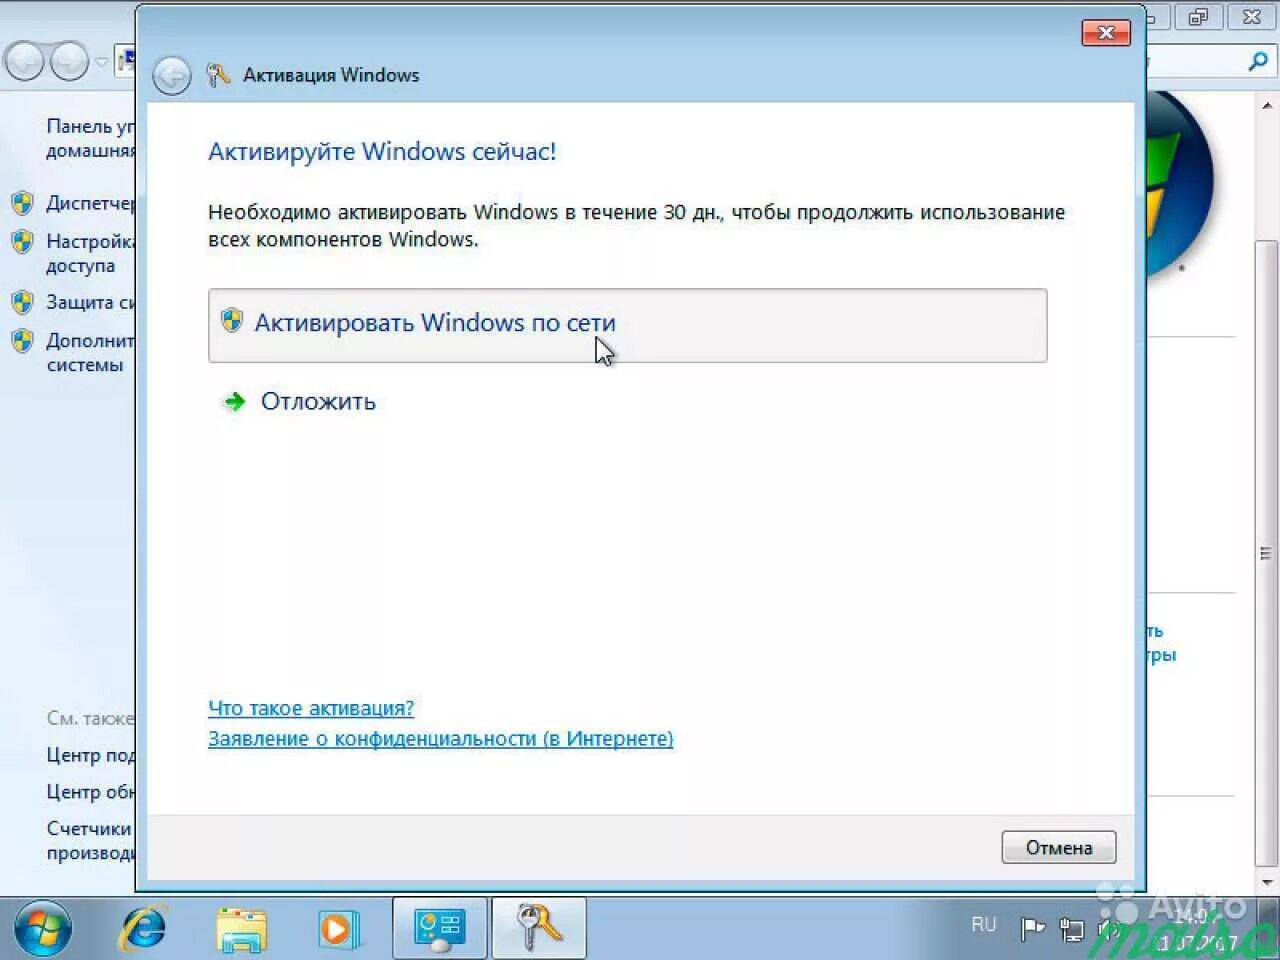Open Защита системы link in background window
The width and height of the screenshot is (1280, 960).
90,302
